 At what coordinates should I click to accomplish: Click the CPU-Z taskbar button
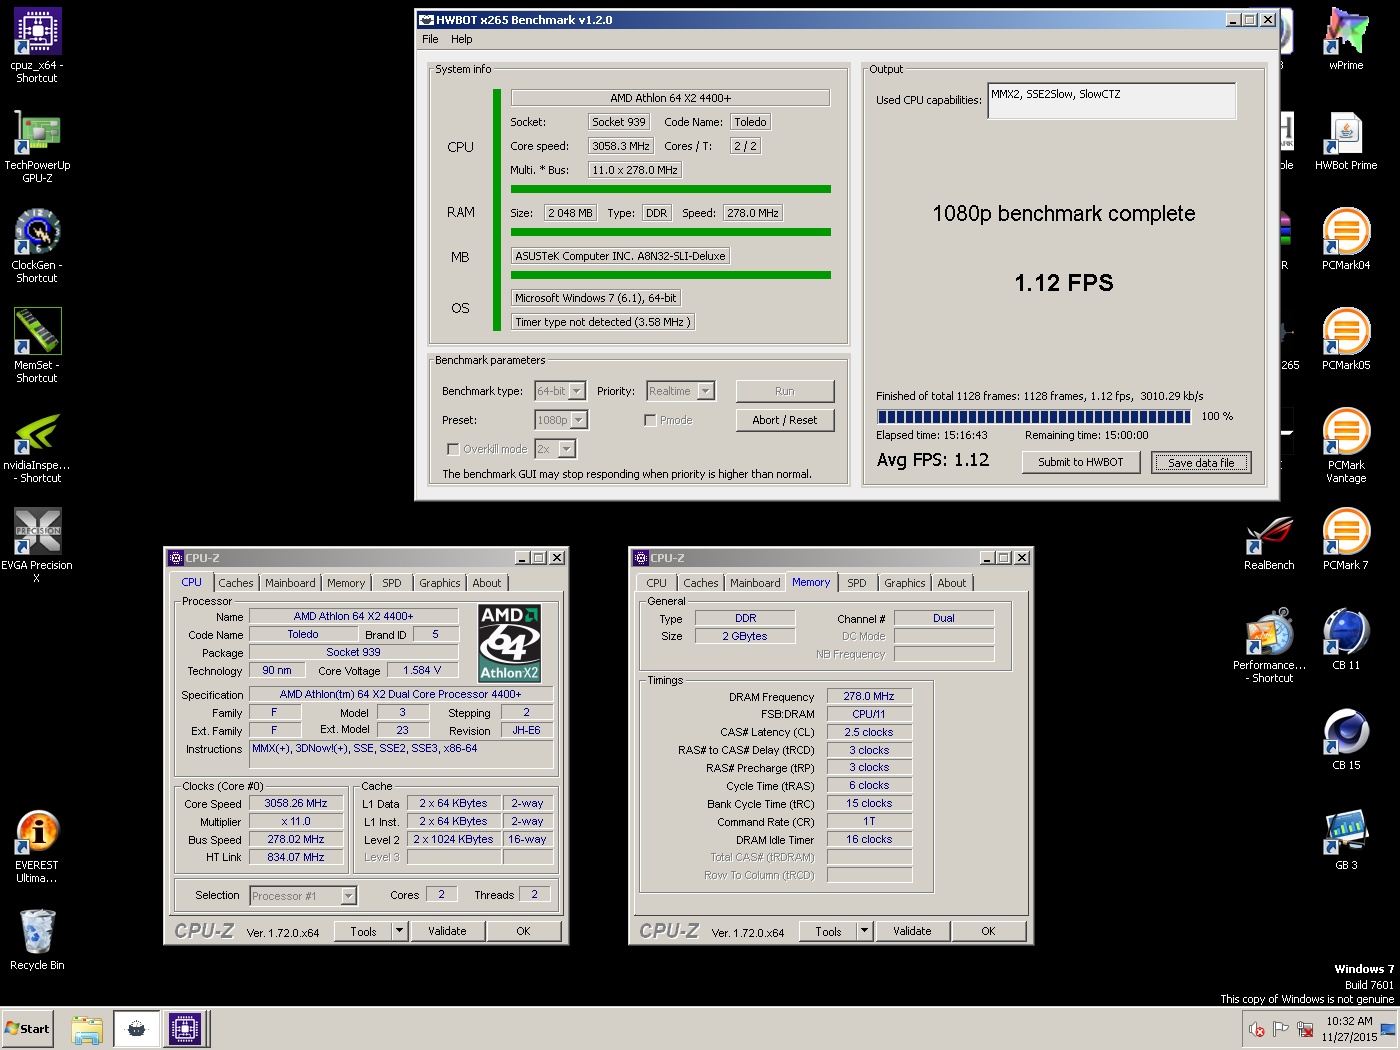[x=185, y=1029]
